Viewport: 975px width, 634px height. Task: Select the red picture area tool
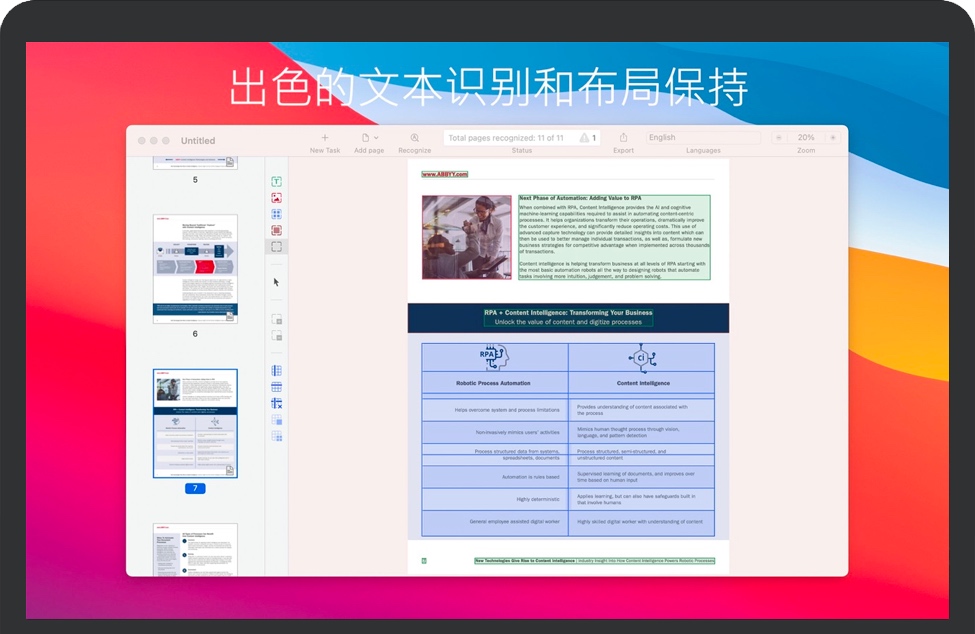[x=277, y=198]
